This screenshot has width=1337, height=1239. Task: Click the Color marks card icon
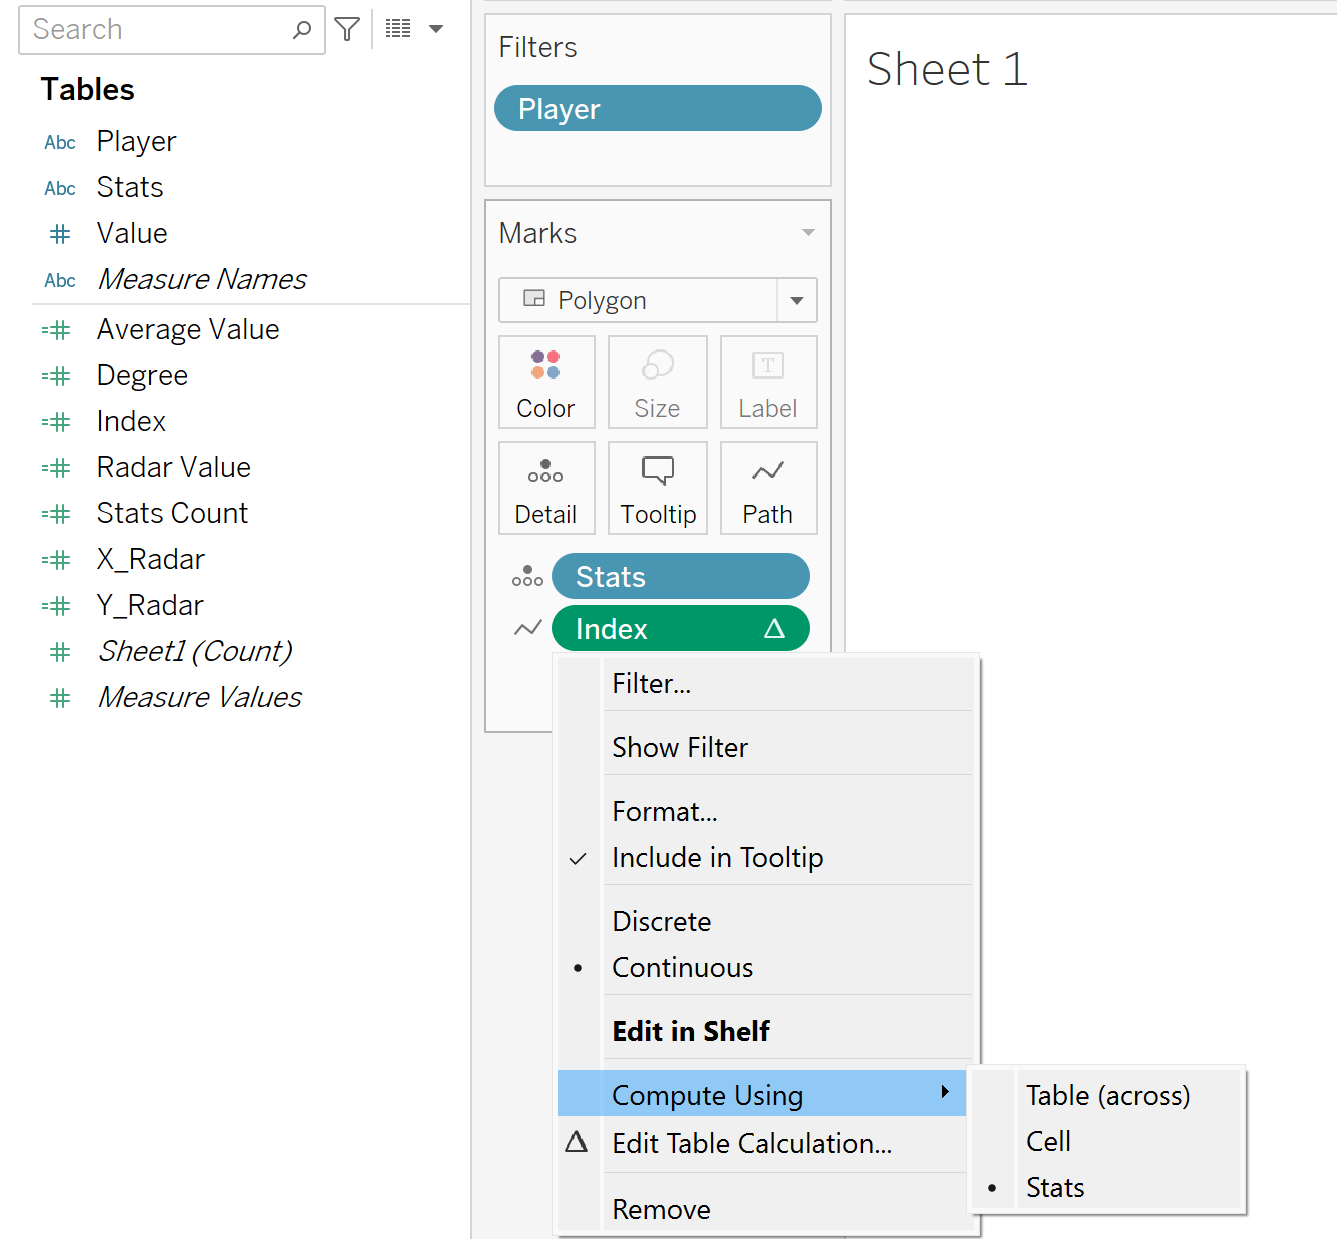[546, 382]
